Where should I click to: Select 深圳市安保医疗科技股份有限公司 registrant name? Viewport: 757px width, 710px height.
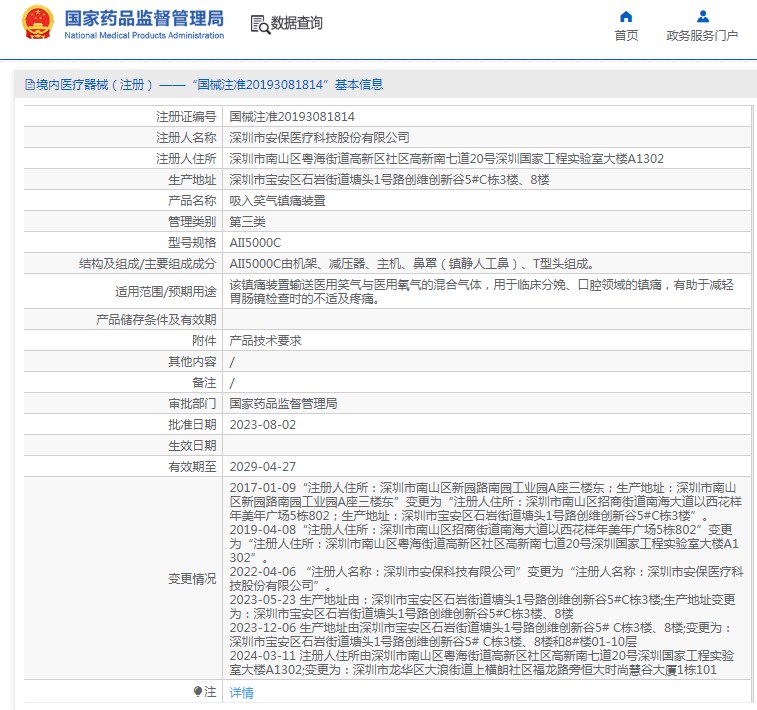pyautogui.click(x=320, y=138)
